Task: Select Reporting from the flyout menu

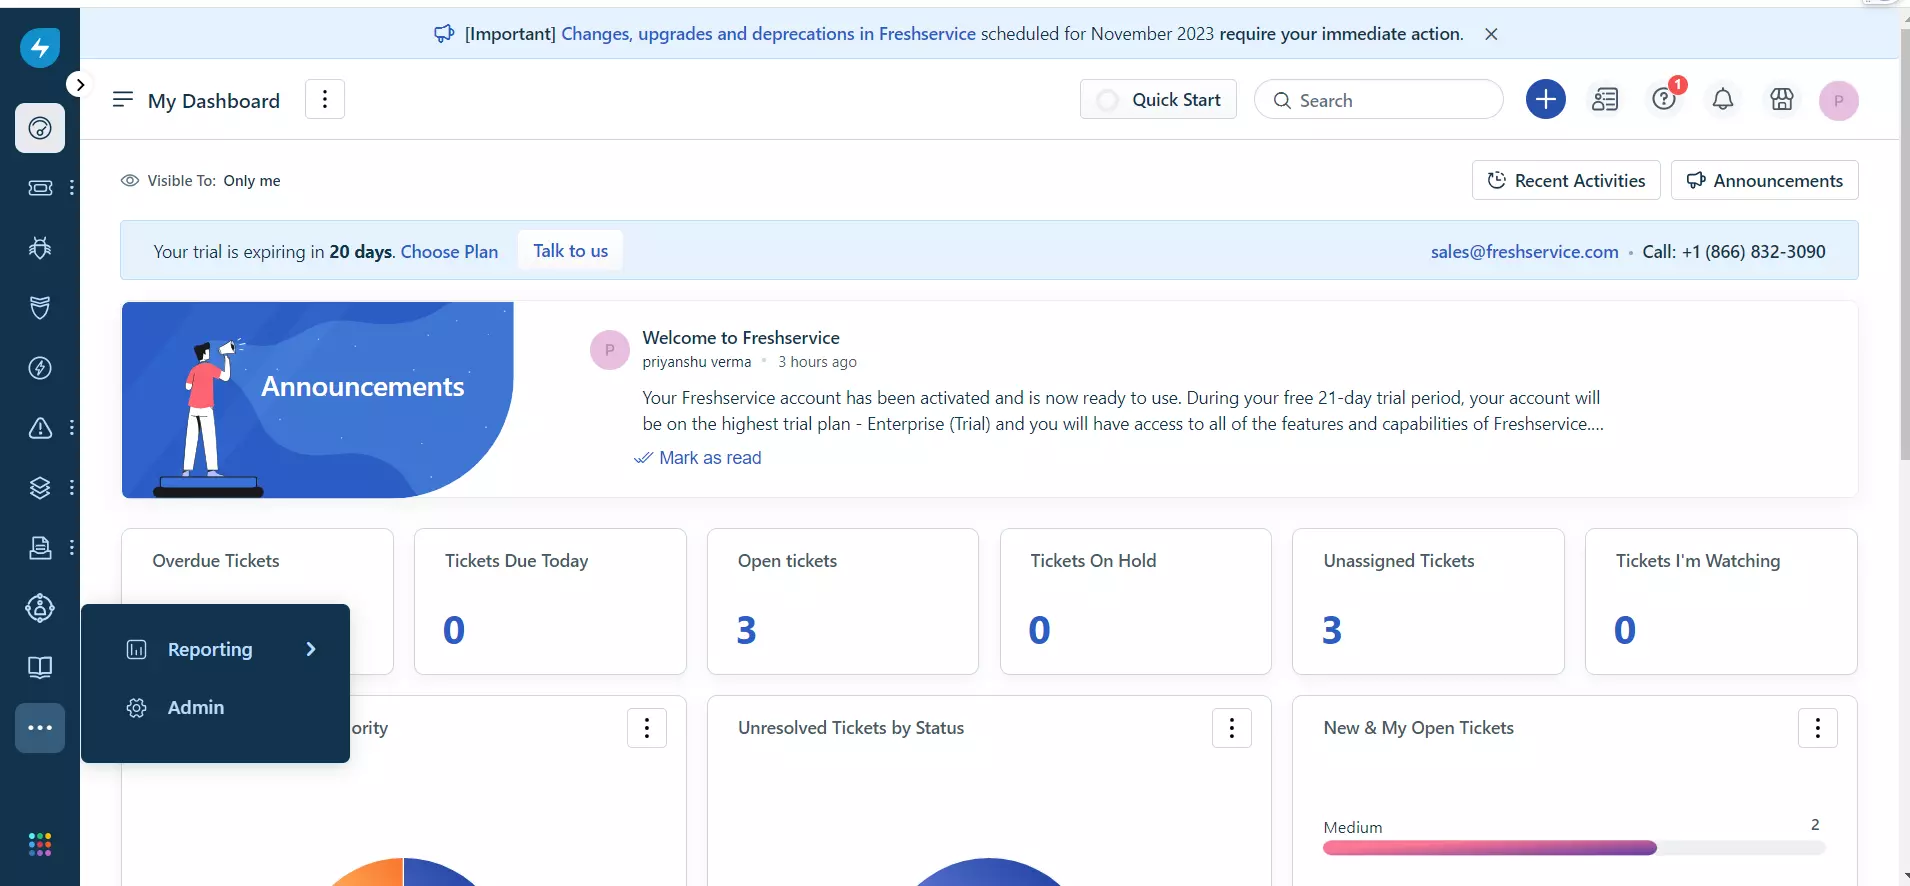Action: (216, 649)
